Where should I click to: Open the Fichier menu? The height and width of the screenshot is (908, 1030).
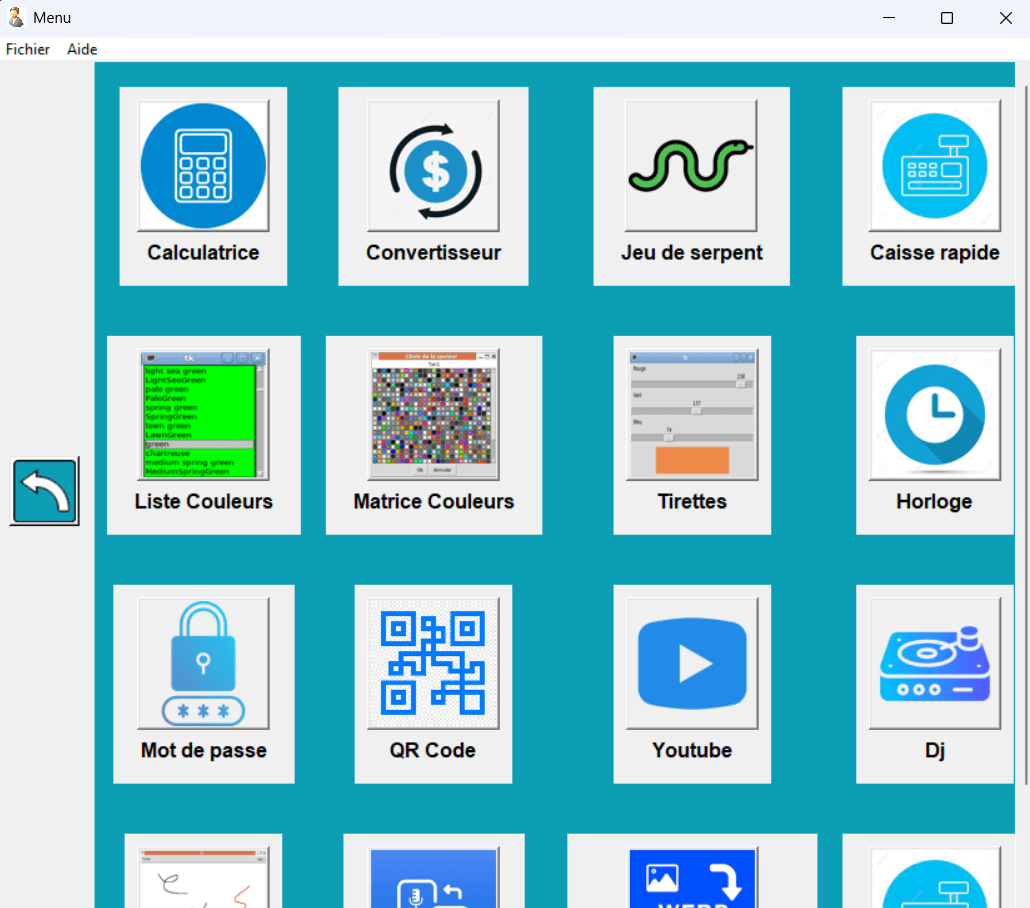click(28, 49)
